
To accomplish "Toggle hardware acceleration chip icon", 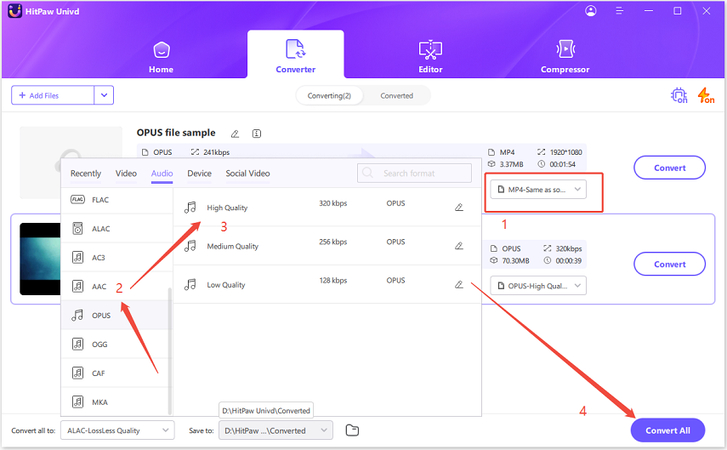I will click(x=679, y=95).
